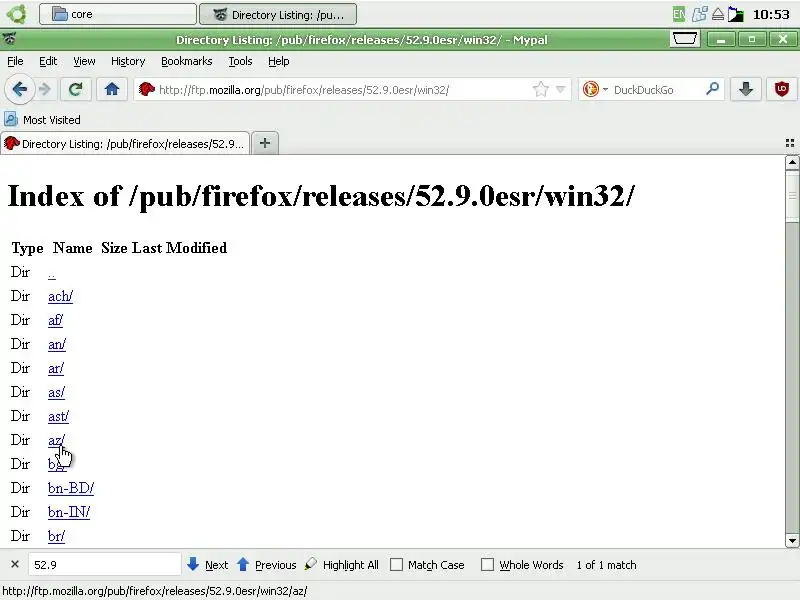Click the search magnifier icon

click(x=712, y=89)
